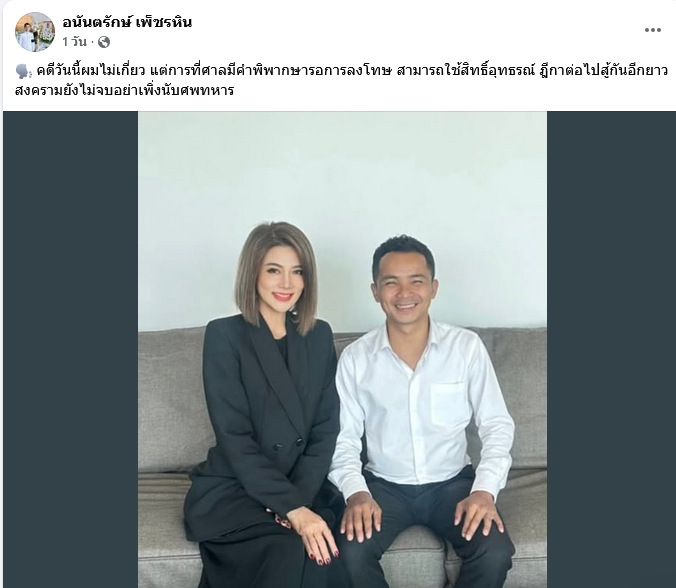Click the dark margin right of photo
This screenshot has height=588, width=676.
[x=611, y=349]
